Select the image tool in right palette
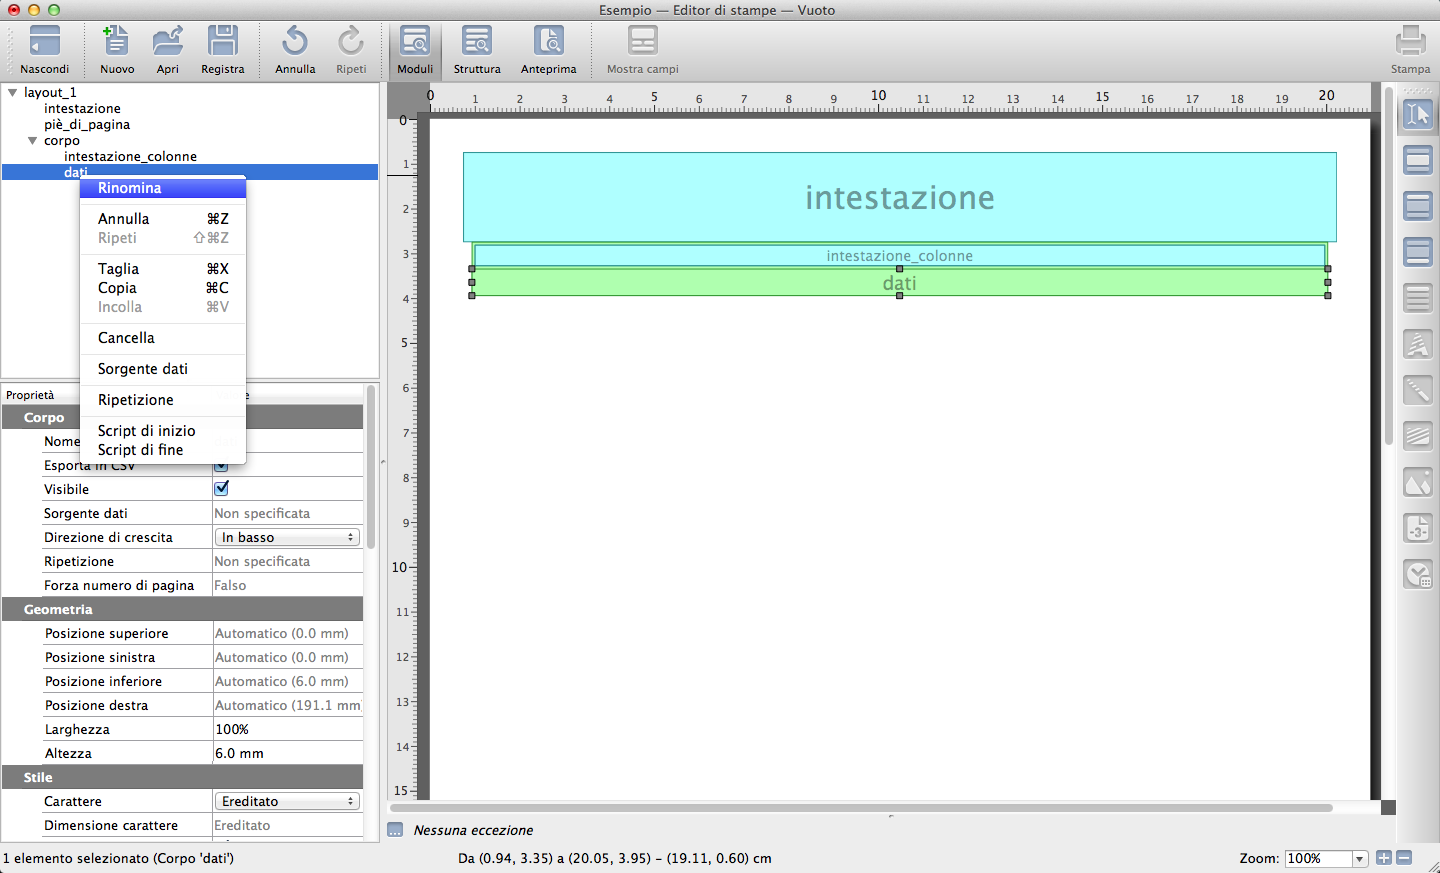 tap(1418, 483)
